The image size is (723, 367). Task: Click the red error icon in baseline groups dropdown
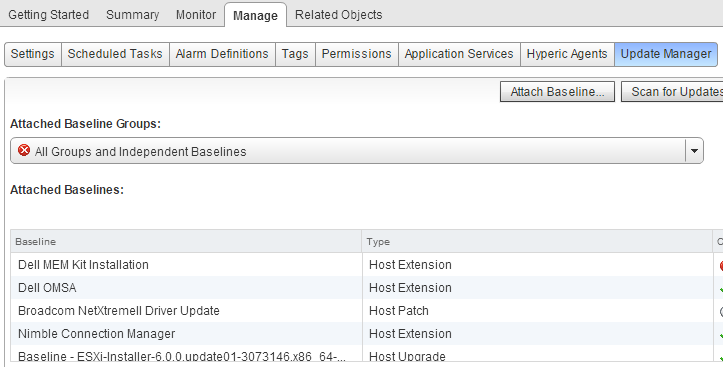(24, 150)
